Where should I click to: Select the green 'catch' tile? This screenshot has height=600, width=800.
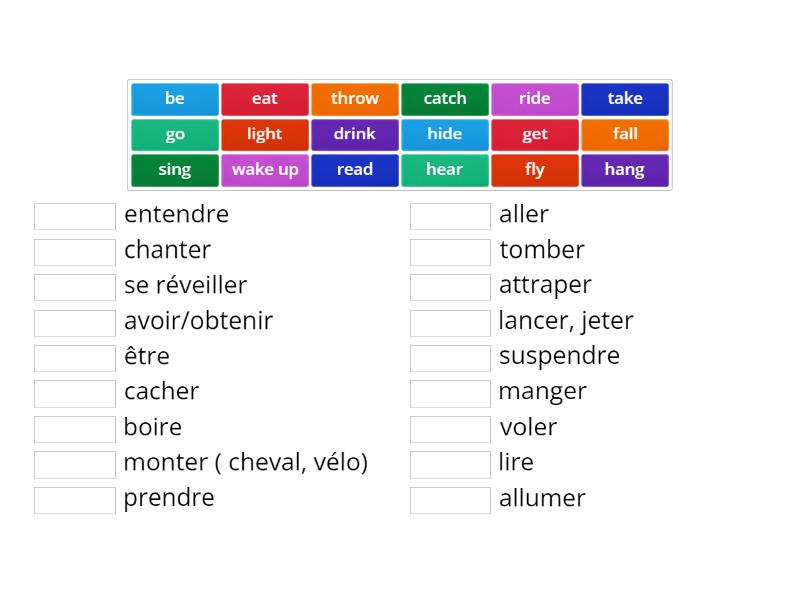click(x=444, y=98)
